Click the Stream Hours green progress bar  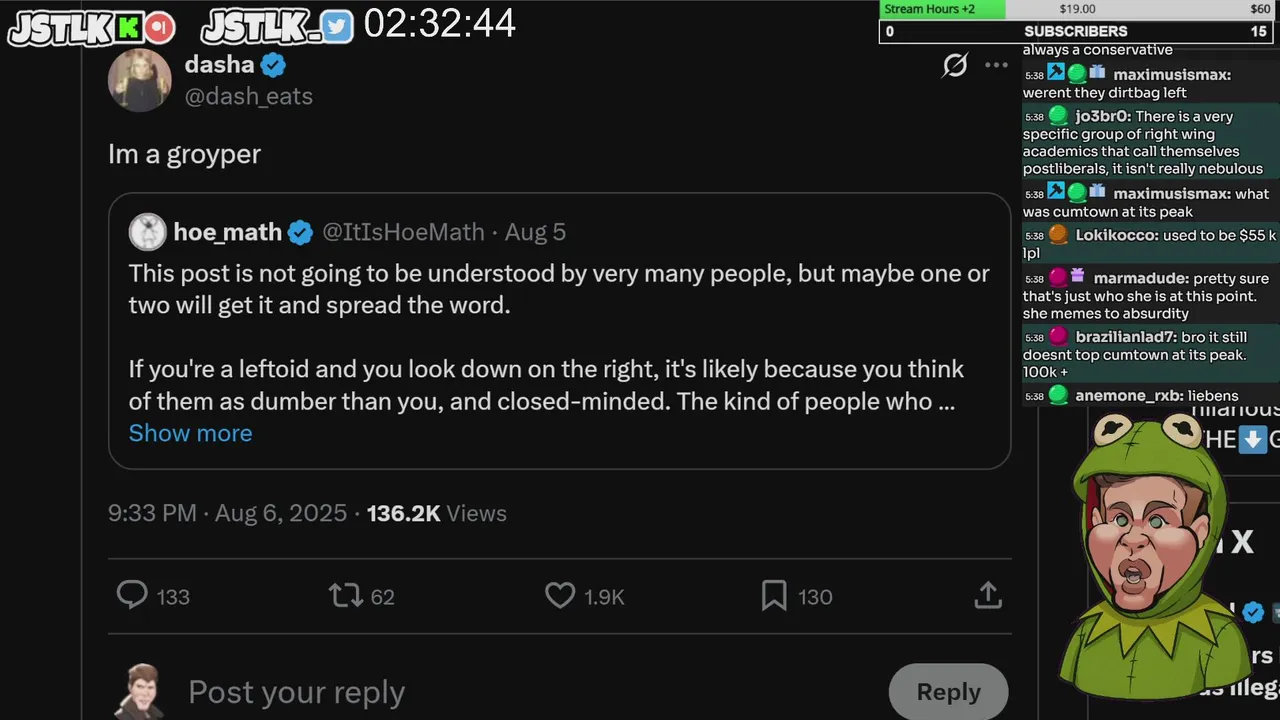pos(942,9)
